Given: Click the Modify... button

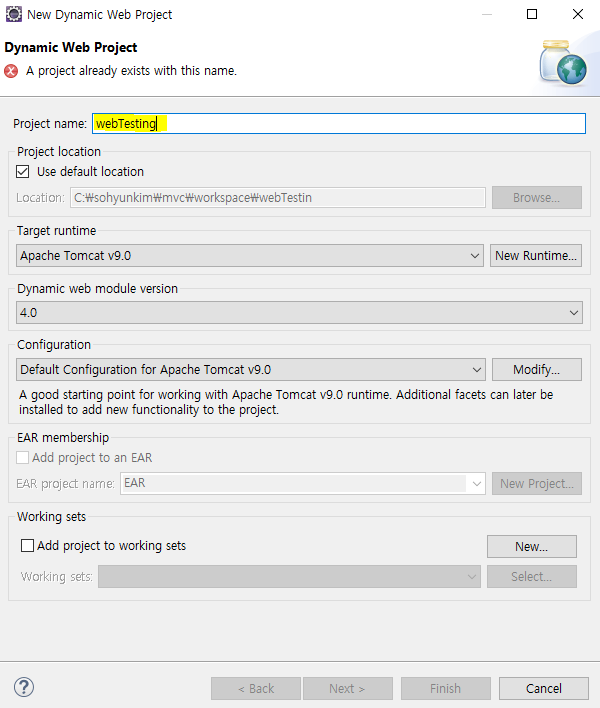Looking at the screenshot, I should coord(537,369).
